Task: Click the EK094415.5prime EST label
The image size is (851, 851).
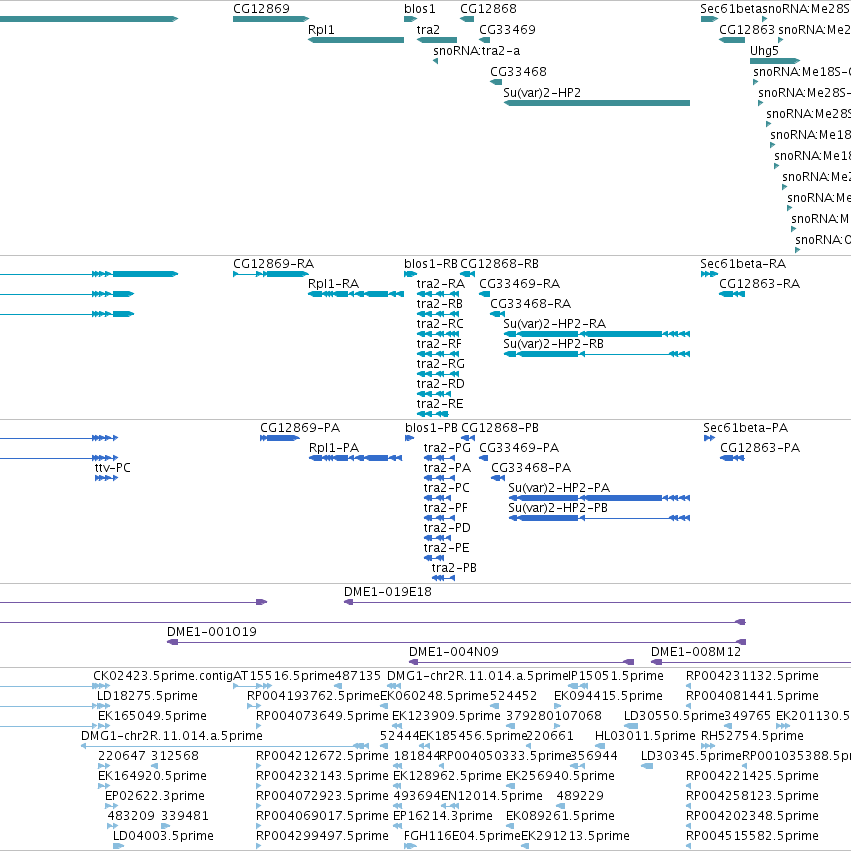Action: (x=608, y=696)
